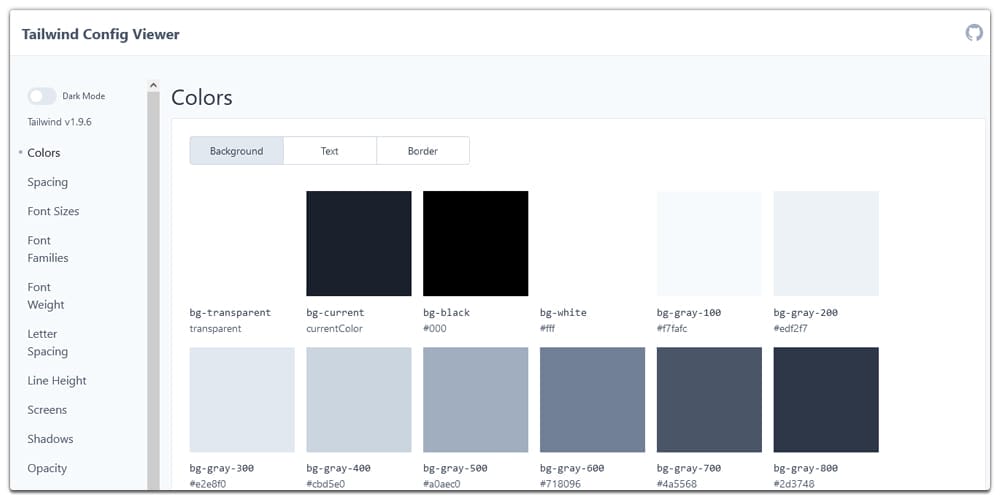The height and width of the screenshot is (500, 1000).
Task: Click the bg-gray-600 class name
Action: (x=572, y=468)
